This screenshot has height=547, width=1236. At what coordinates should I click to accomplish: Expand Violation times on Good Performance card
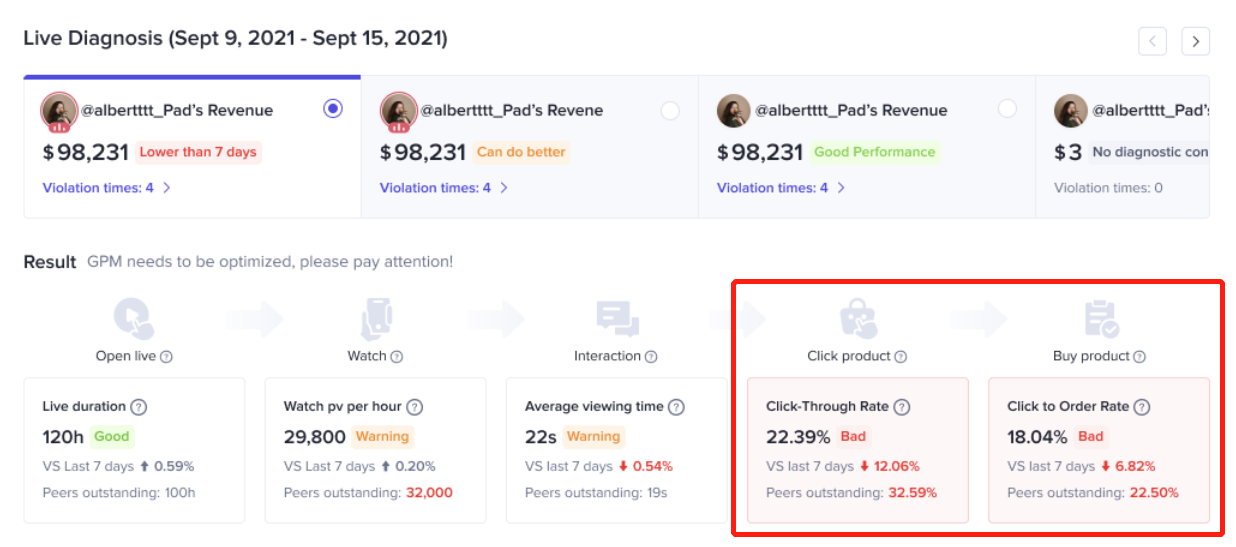tap(780, 187)
